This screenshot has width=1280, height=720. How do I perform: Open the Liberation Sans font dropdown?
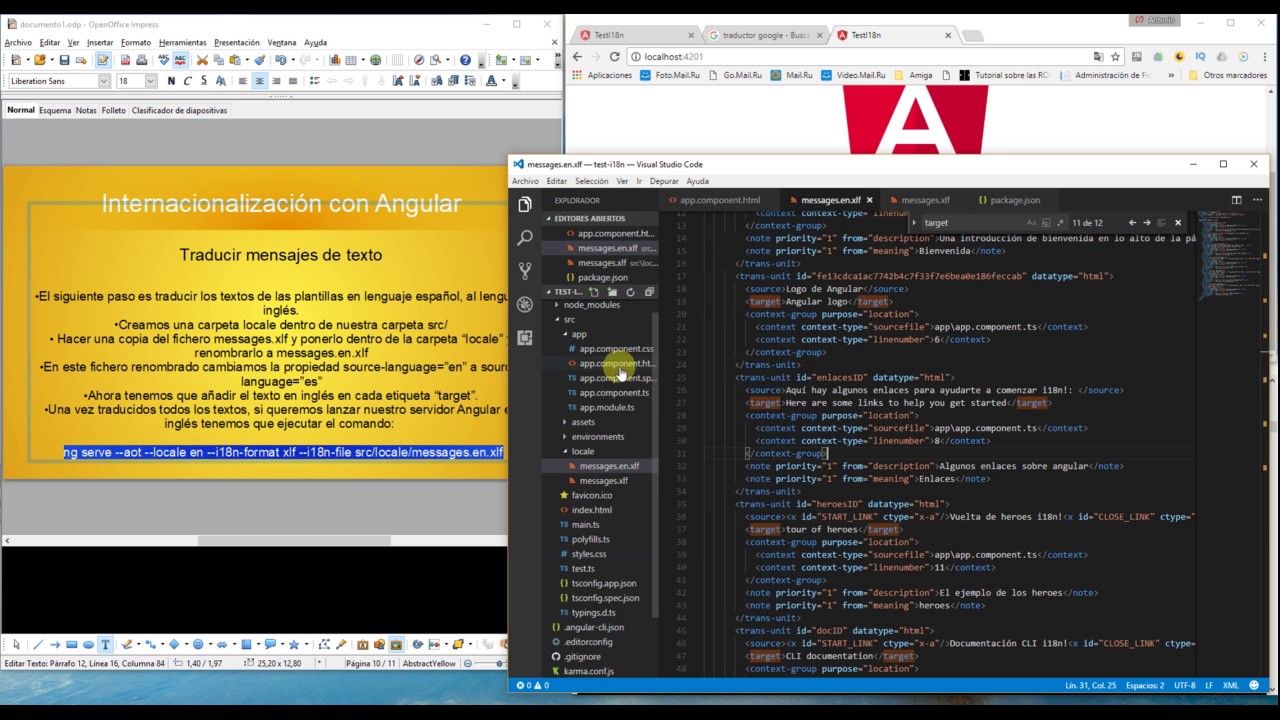click(x=103, y=81)
